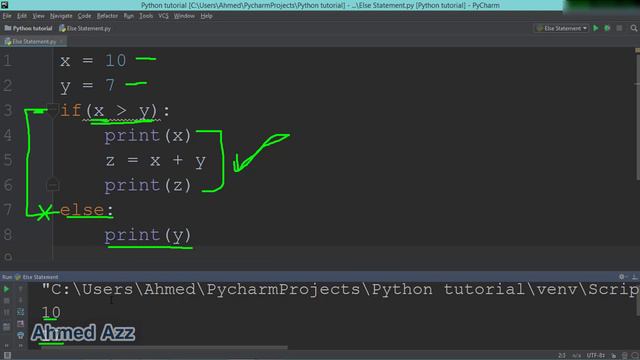The width and height of the screenshot is (640, 360).
Task: Click the down arrow in Run panel
Action: pyautogui.click(x=20, y=301)
